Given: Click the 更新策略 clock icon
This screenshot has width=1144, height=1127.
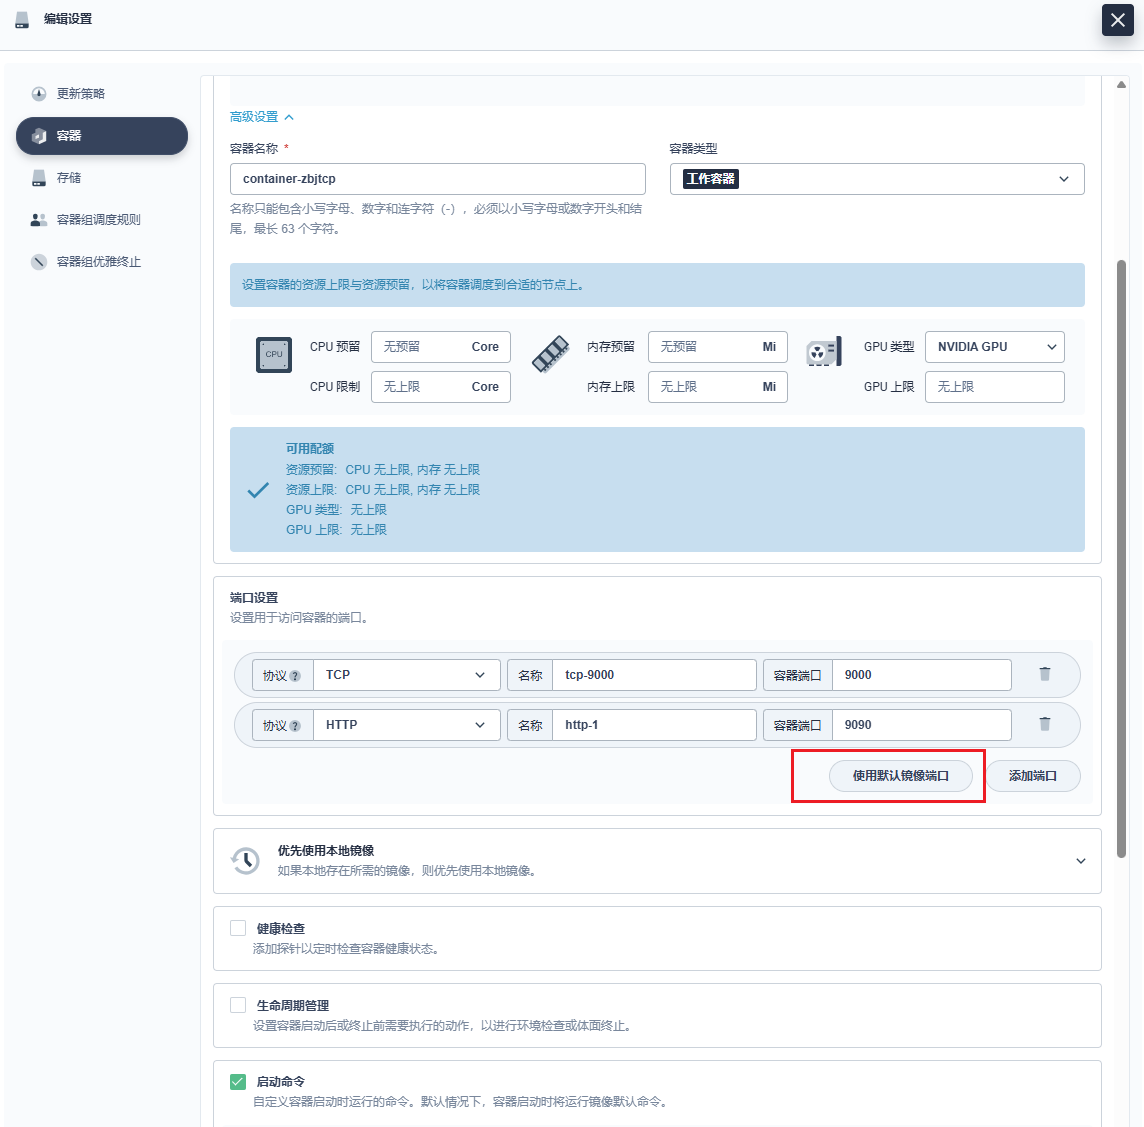Looking at the screenshot, I should [39, 94].
